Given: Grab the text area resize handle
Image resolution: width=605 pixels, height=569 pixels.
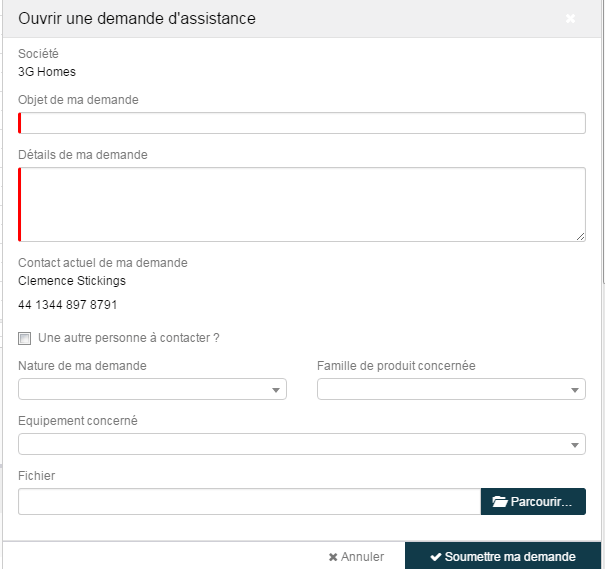Looking at the screenshot, I should 580,236.
